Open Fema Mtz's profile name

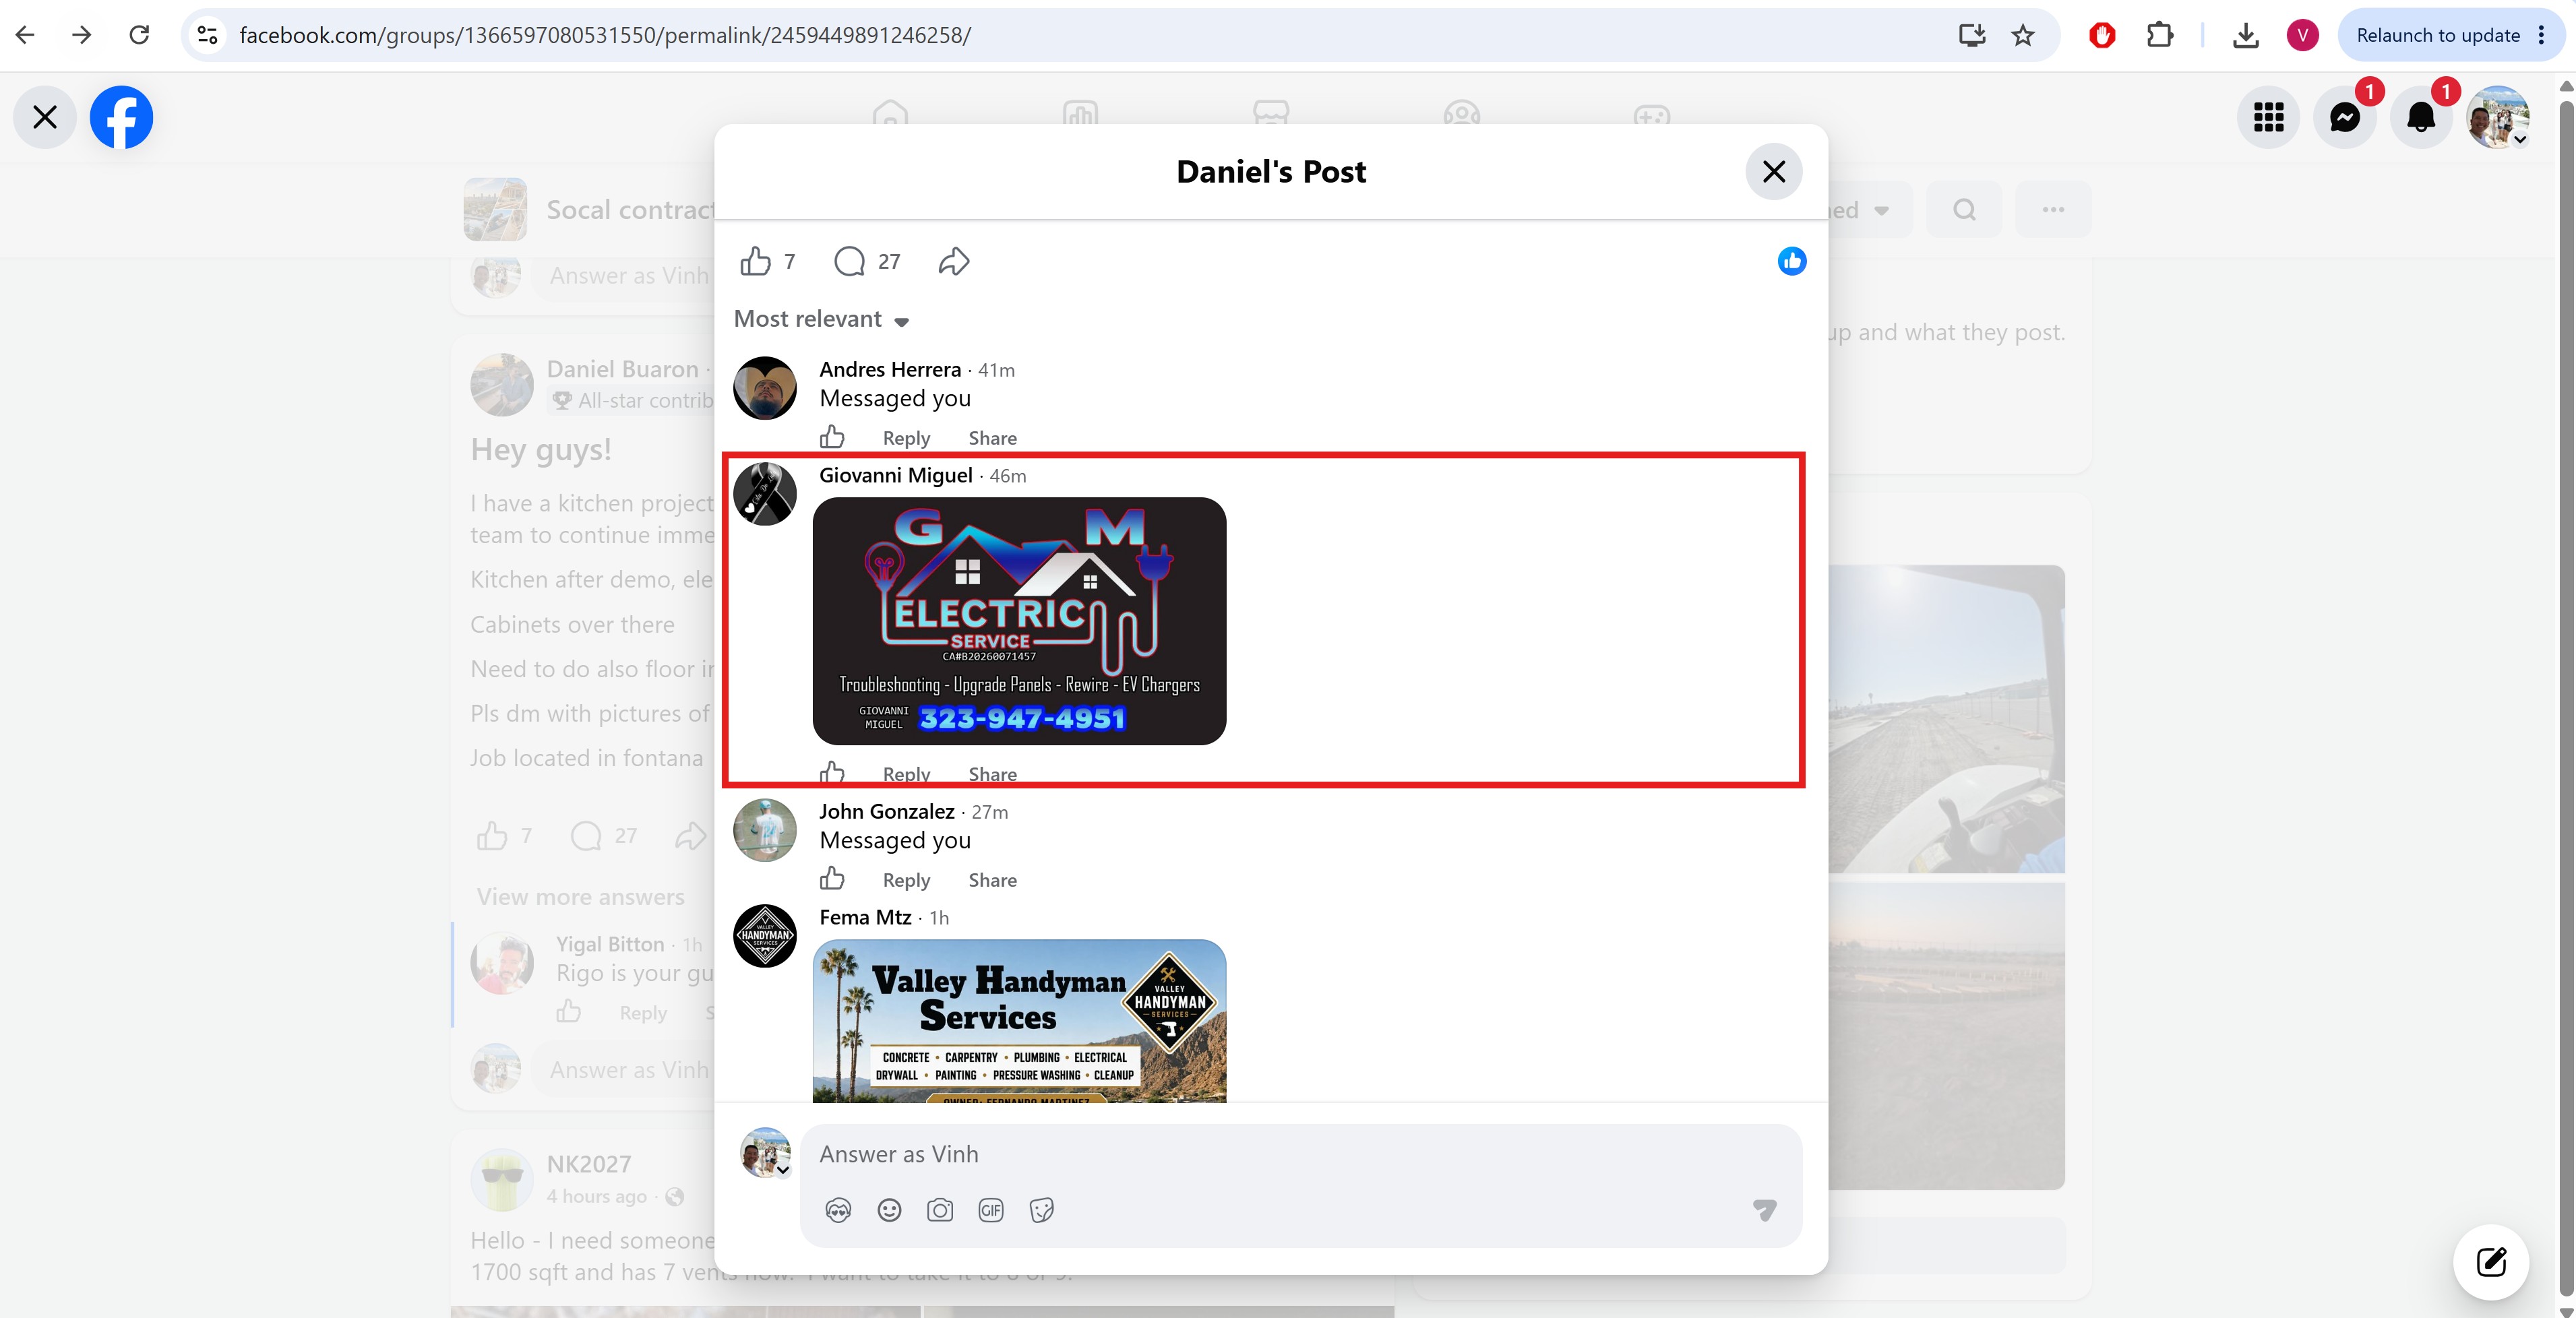pos(865,917)
